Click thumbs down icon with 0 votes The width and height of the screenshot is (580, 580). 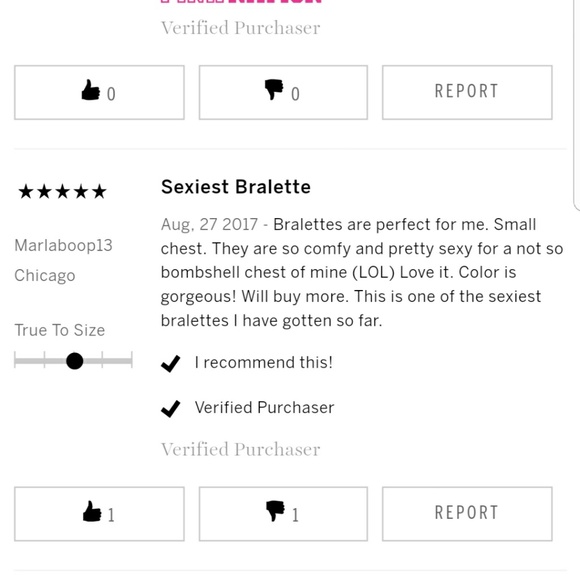pos(283,92)
